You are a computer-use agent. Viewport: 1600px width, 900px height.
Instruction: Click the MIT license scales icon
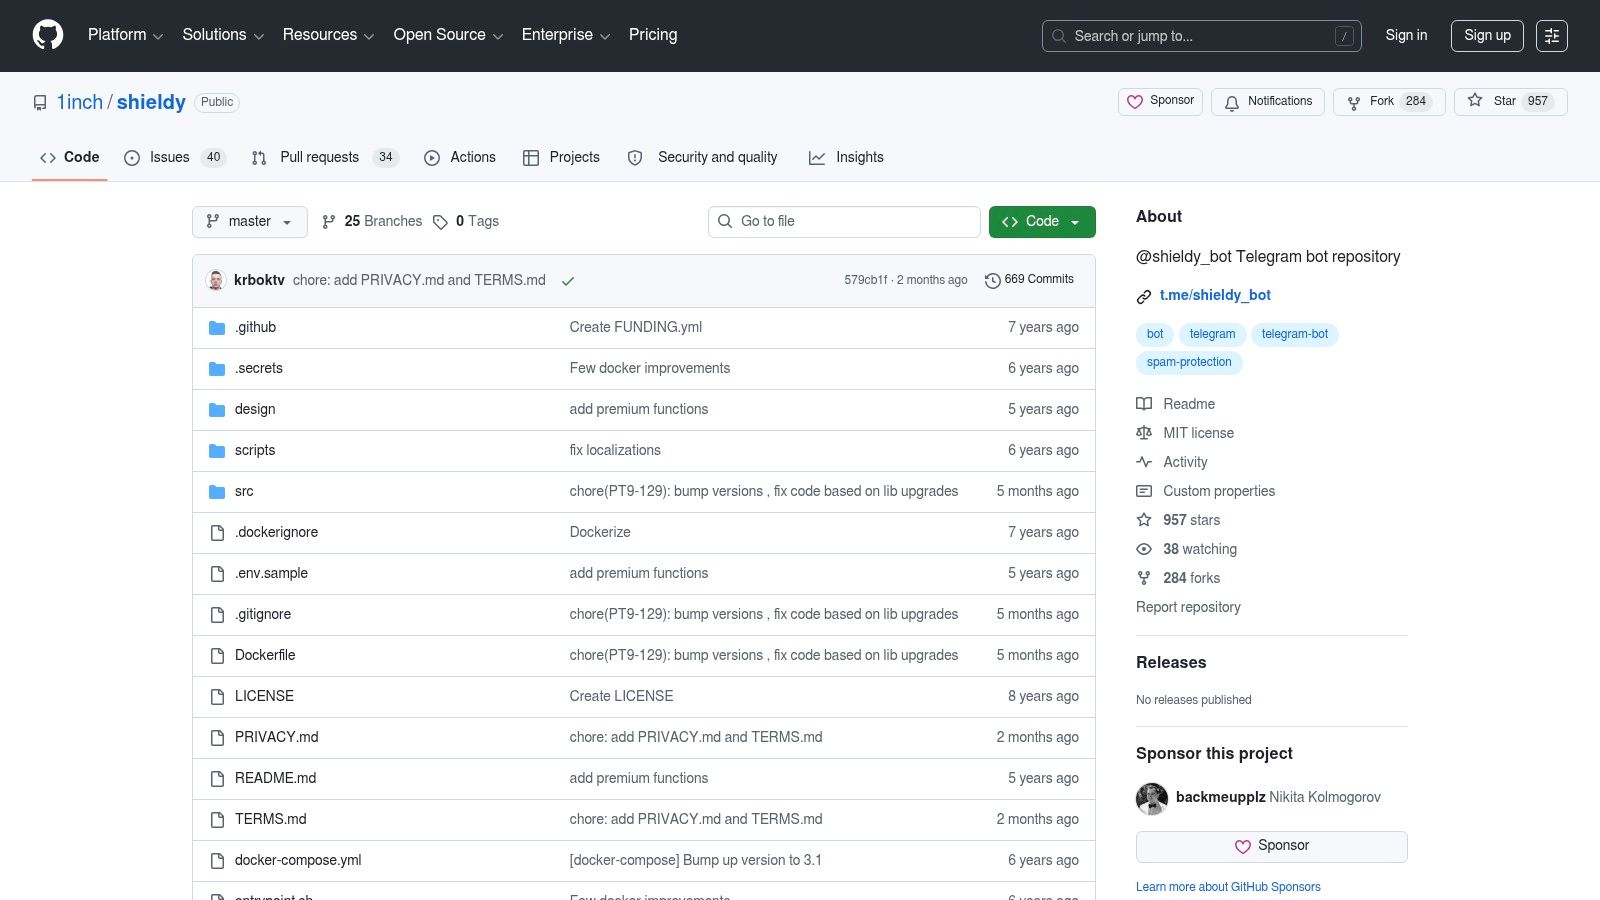coord(1144,433)
